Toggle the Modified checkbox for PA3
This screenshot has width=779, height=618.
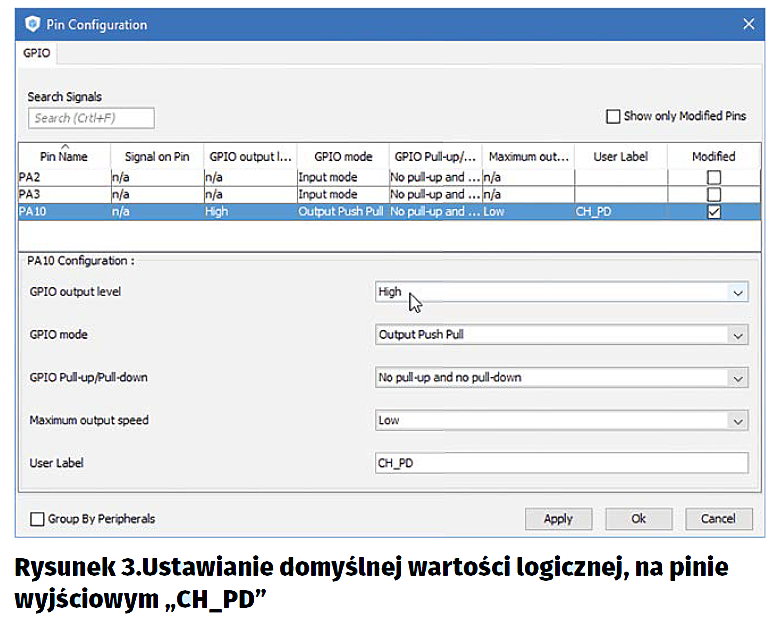[x=713, y=194]
